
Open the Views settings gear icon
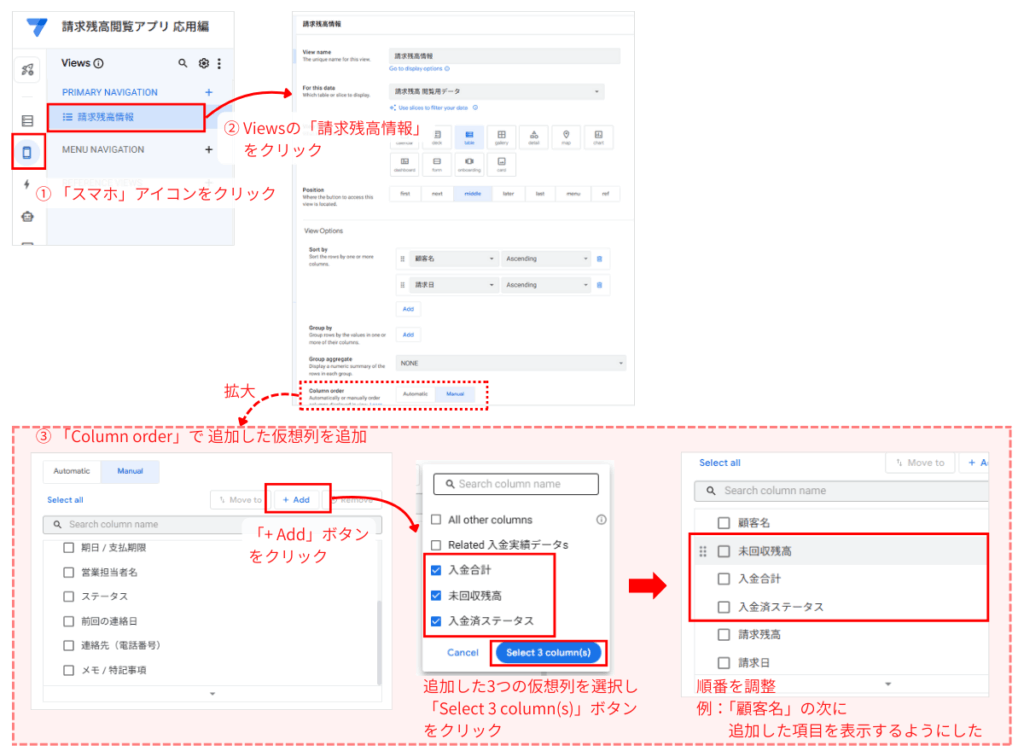click(203, 63)
